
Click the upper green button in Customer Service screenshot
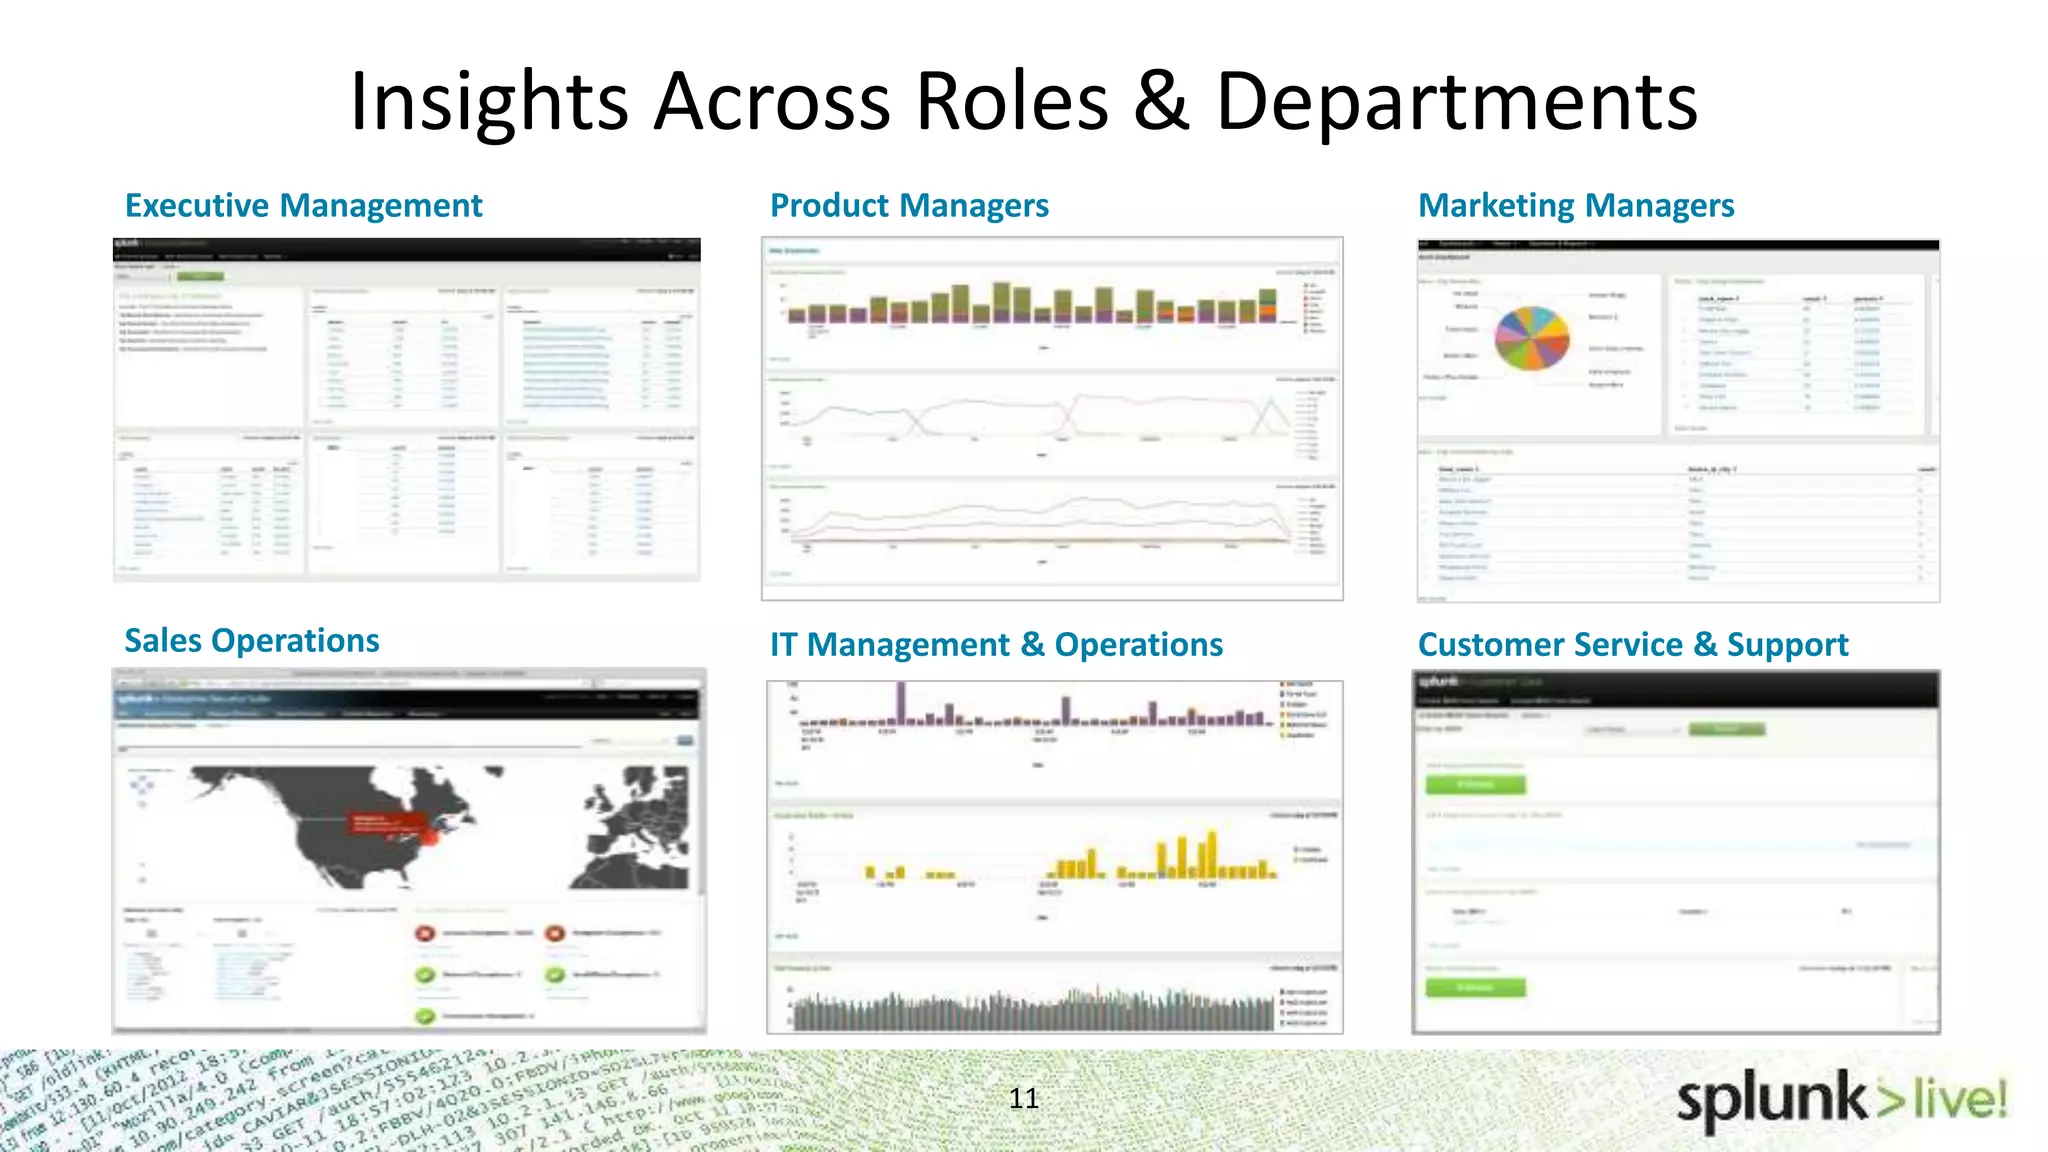(x=1475, y=784)
